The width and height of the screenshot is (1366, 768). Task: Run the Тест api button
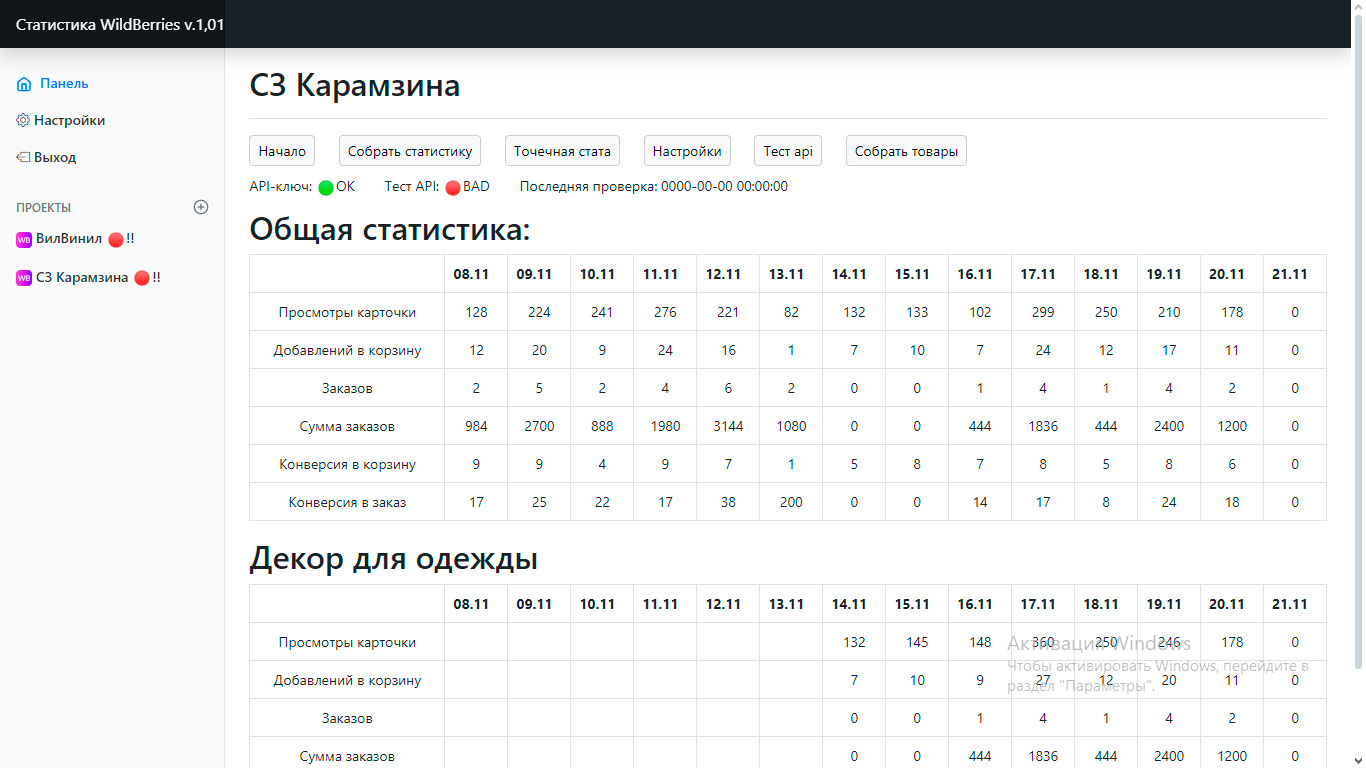[788, 151]
